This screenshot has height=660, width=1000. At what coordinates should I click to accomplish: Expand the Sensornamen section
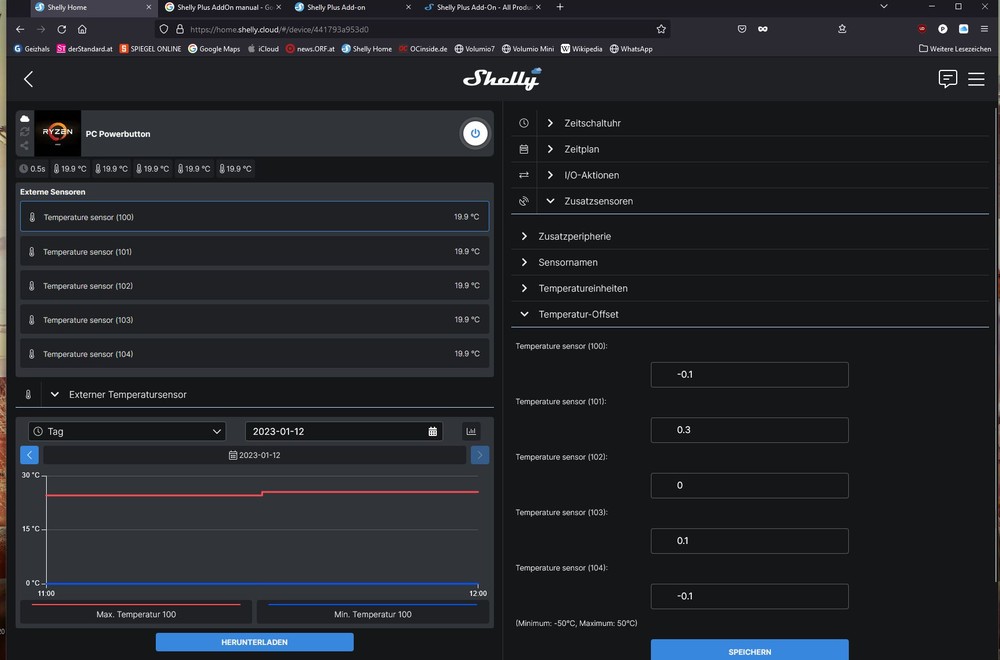(x=567, y=262)
